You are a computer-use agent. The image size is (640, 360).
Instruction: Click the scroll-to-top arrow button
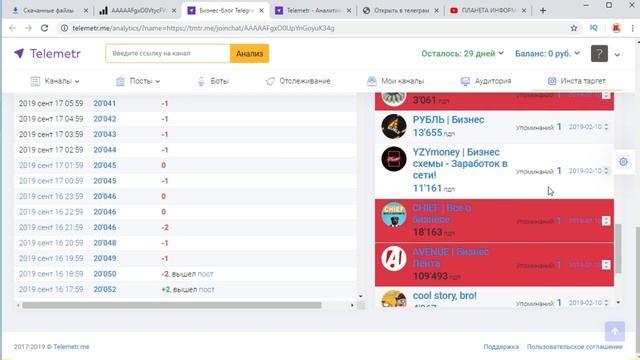click(x=615, y=331)
